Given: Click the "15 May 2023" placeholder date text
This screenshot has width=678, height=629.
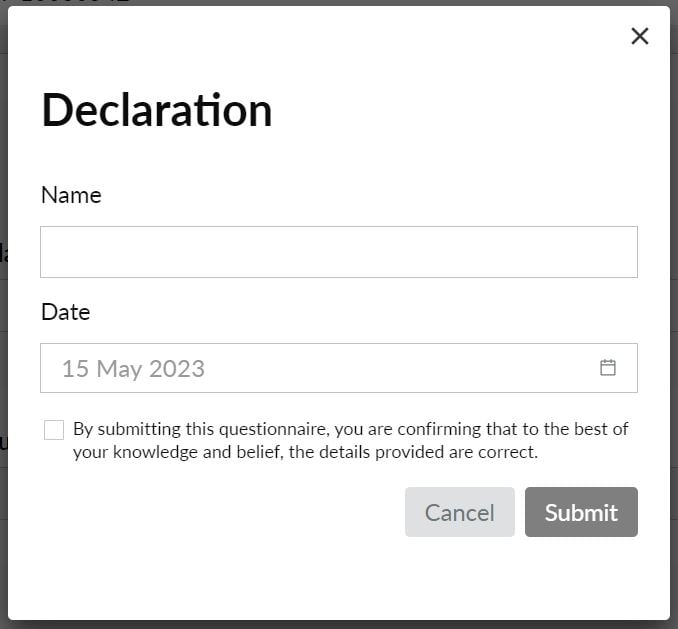Looking at the screenshot, I should click(x=133, y=369).
